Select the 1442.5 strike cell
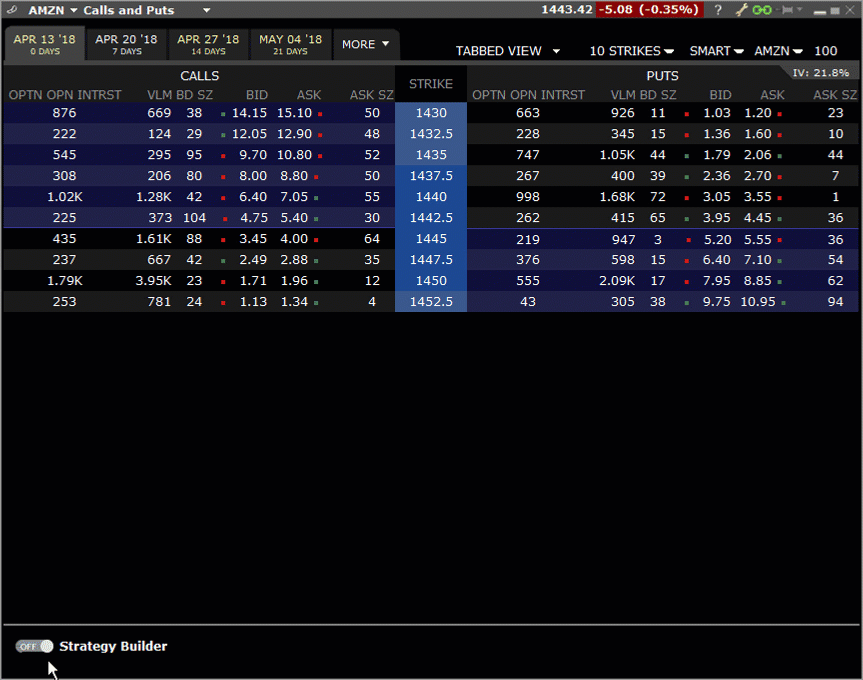Viewport: 863px width, 680px height. click(431, 217)
